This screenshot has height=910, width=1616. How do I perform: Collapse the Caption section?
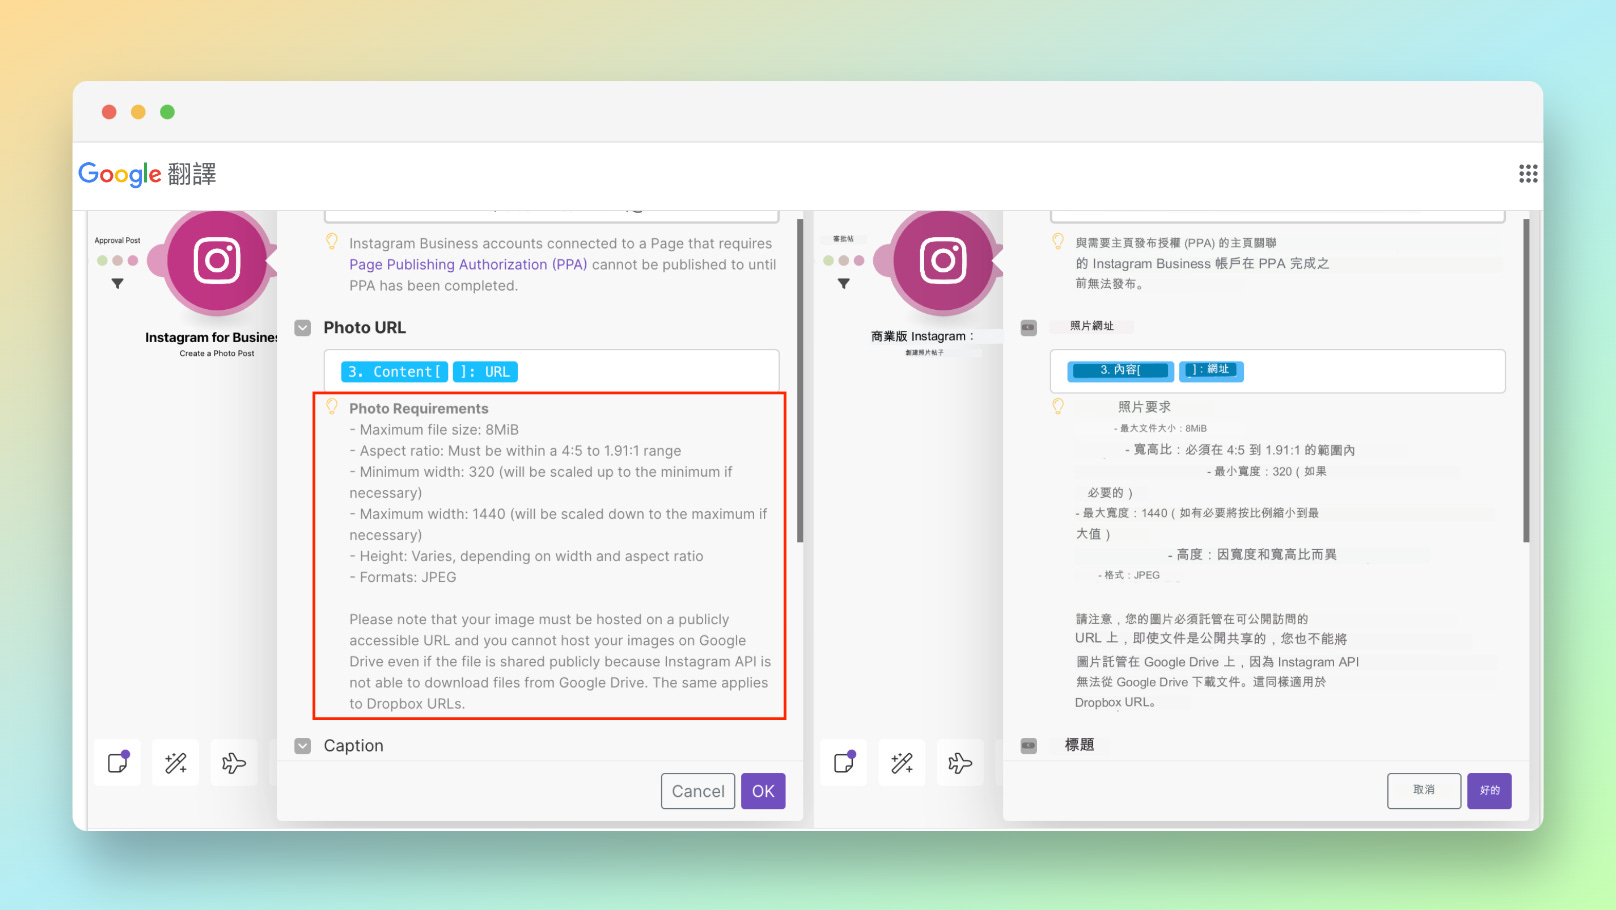(x=303, y=746)
